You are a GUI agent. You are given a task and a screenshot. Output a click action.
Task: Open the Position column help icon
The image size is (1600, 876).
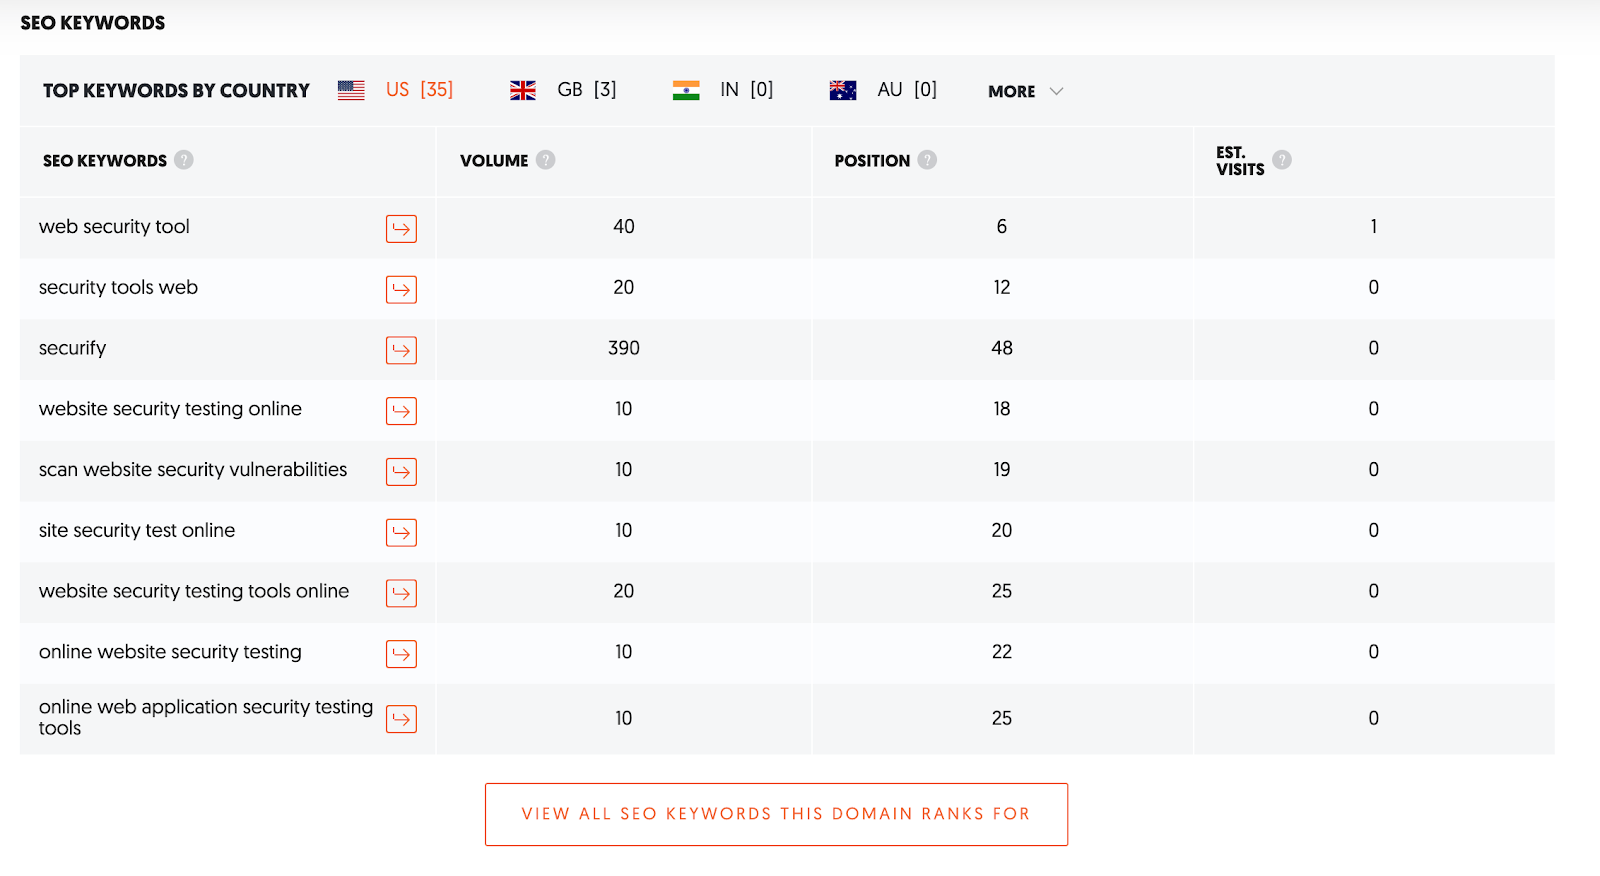point(927,160)
